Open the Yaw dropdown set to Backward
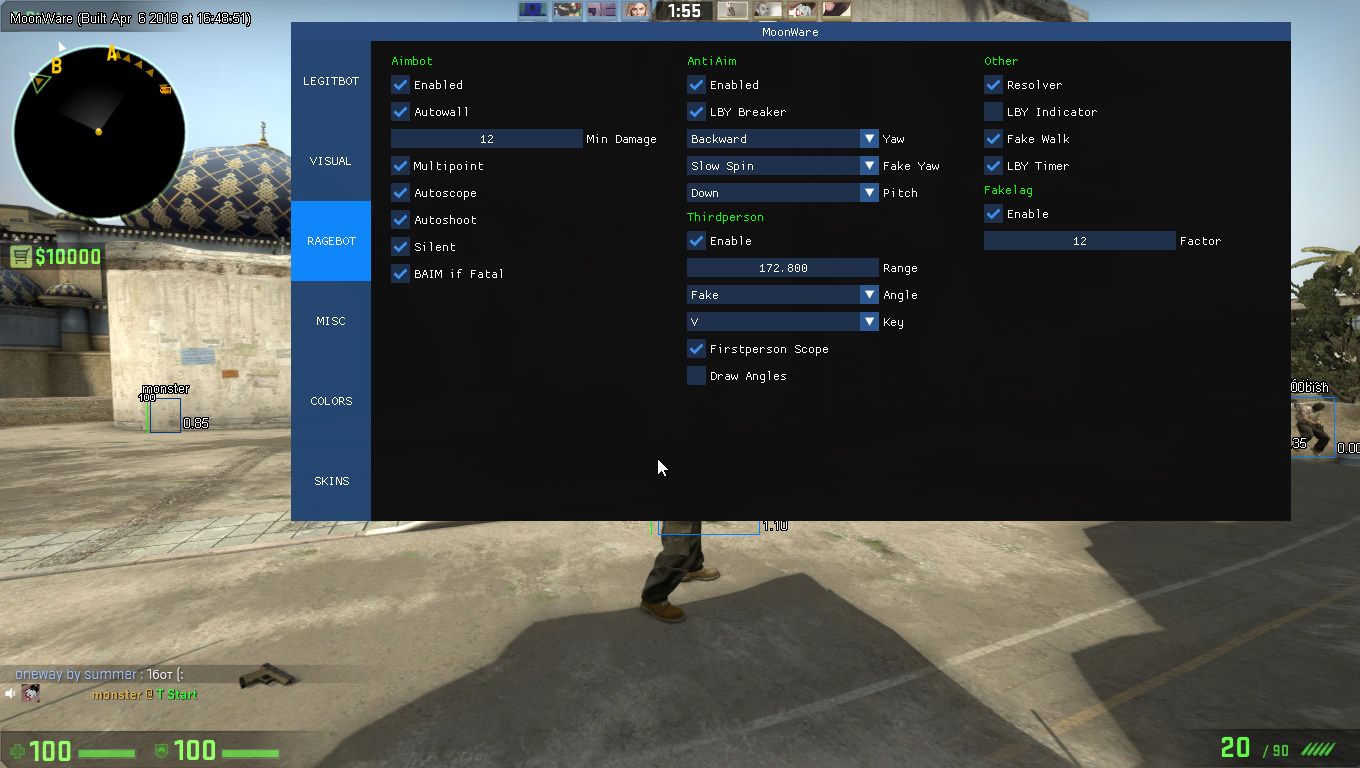 coord(782,139)
